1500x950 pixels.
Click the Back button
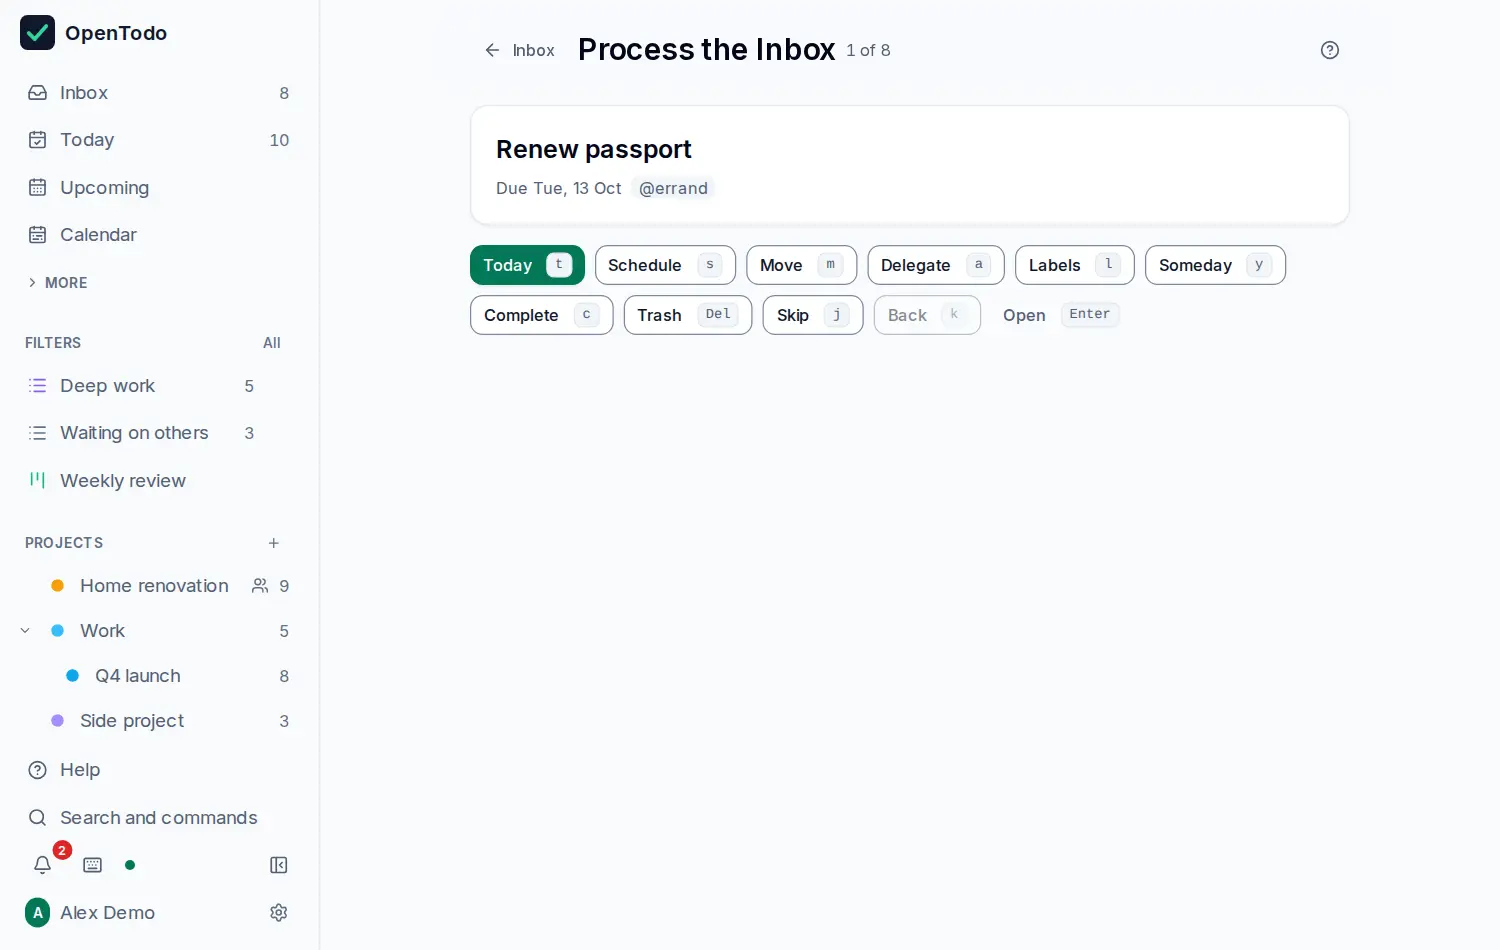click(927, 315)
